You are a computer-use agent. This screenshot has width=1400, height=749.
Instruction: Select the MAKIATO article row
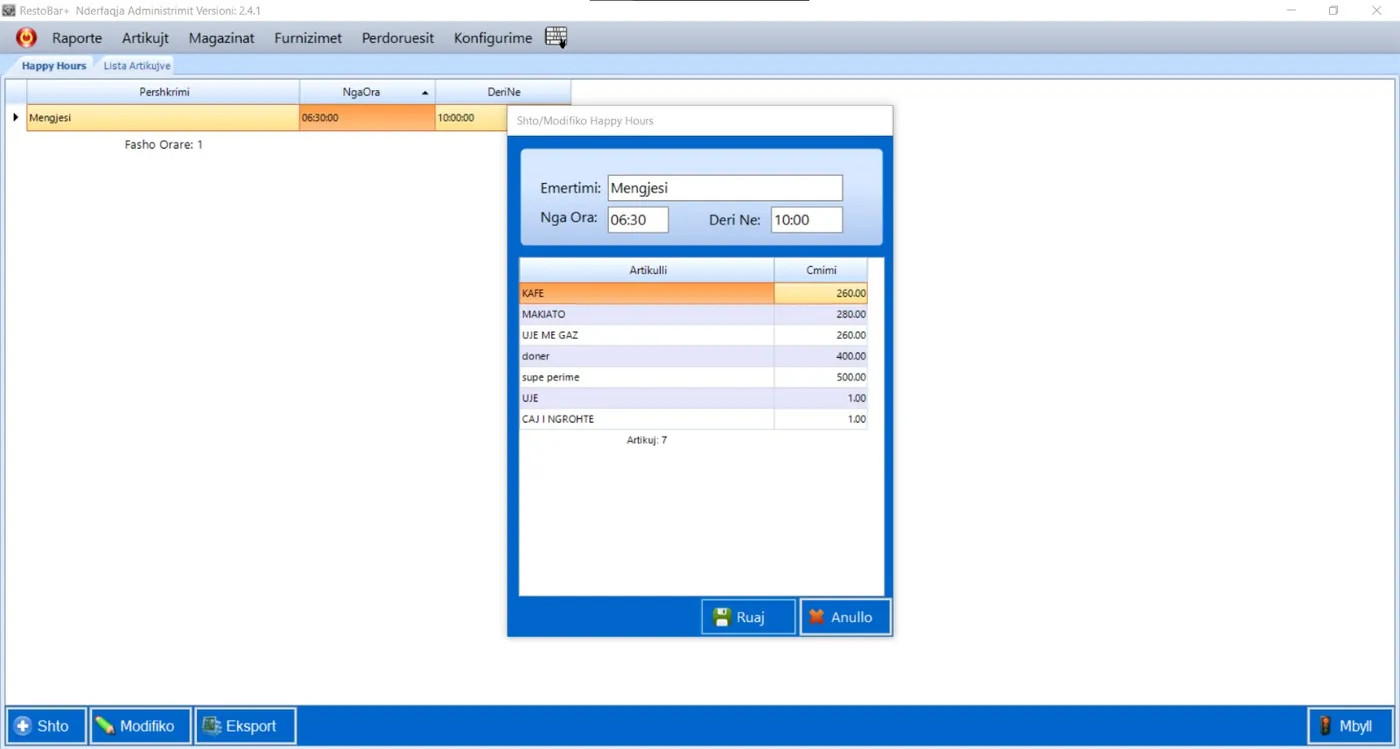(x=693, y=314)
